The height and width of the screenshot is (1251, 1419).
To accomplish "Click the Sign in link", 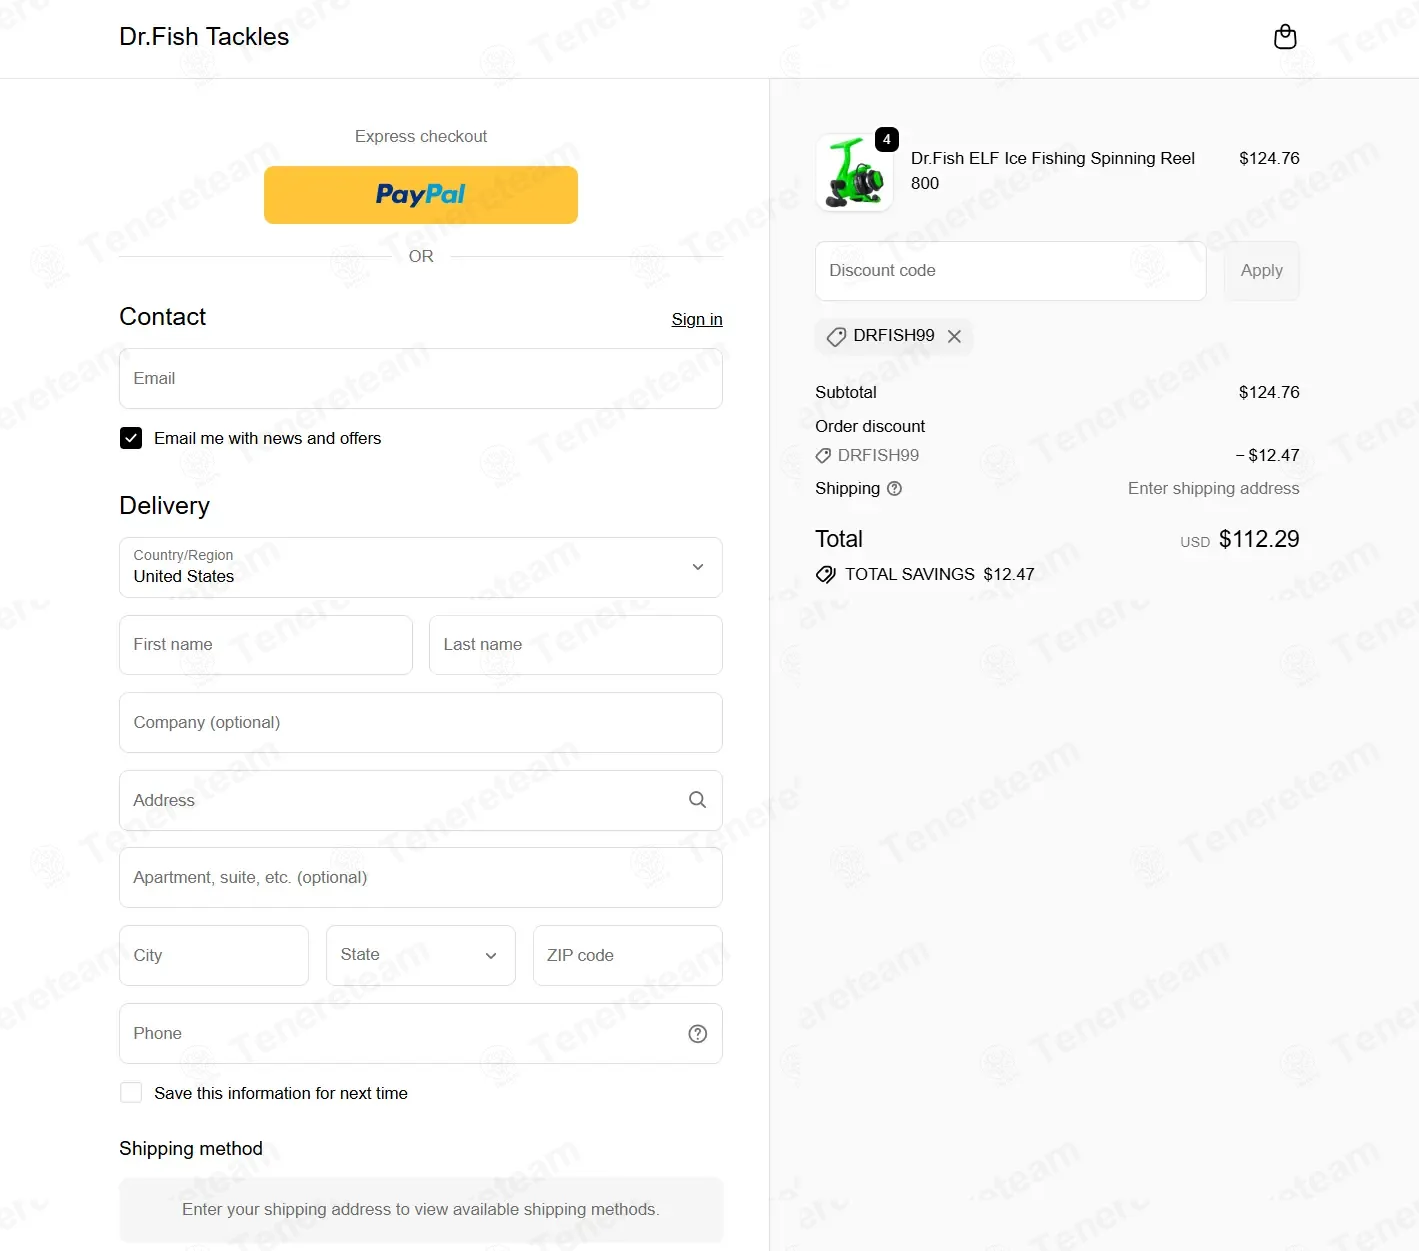I will 696,319.
